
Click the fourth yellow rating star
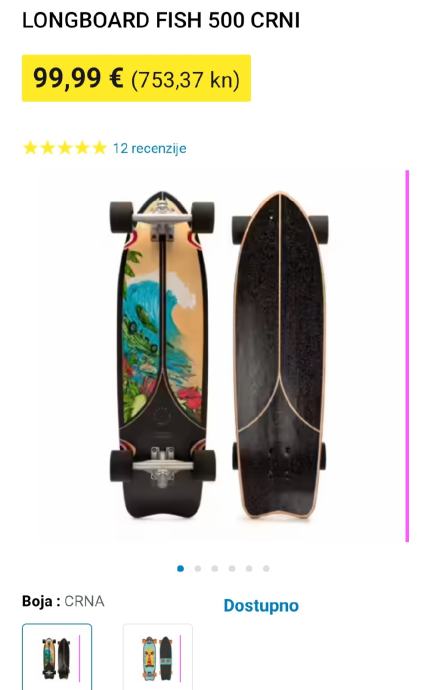82,148
